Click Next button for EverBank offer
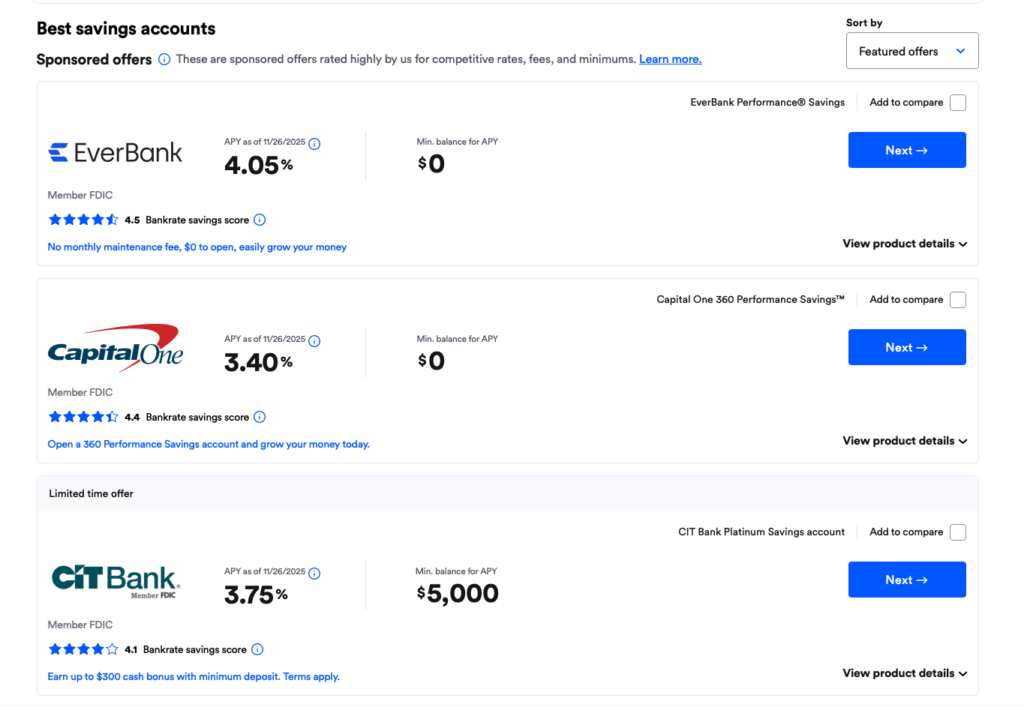This screenshot has width=1024, height=707. (906, 150)
